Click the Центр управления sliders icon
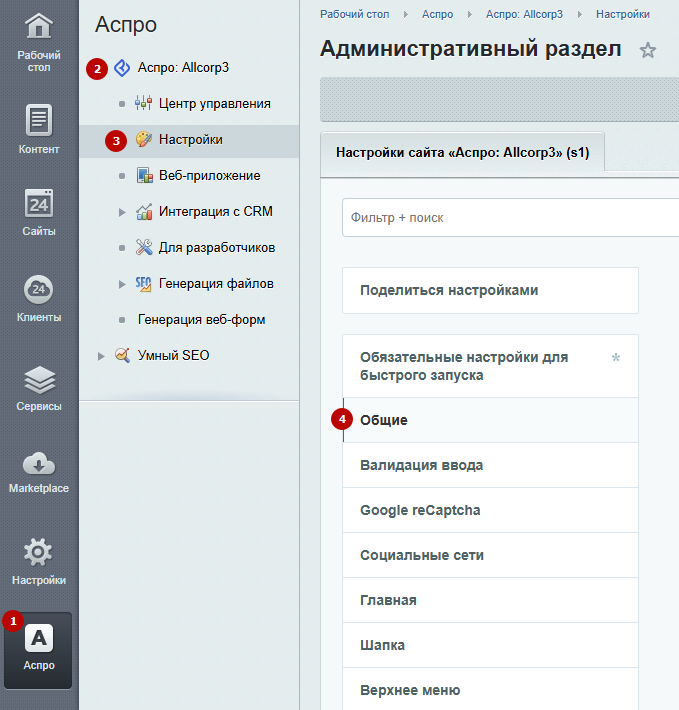 [x=143, y=104]
